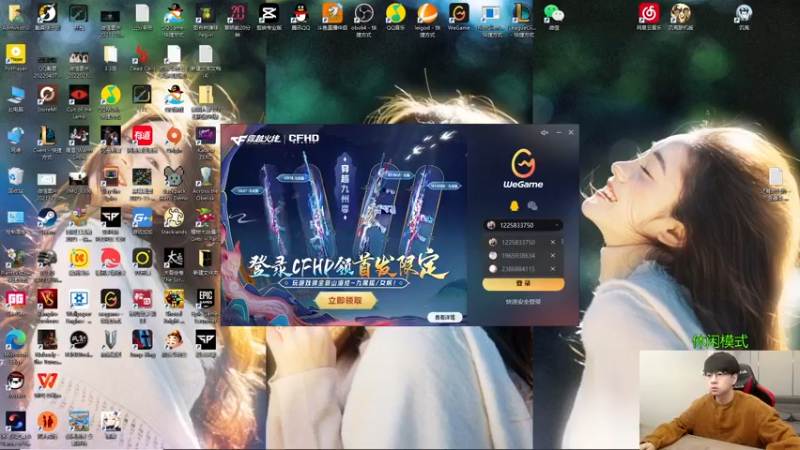Open the 剪映专业版 desktop shortcut
The width and height of the screenshot is (800, 450).
(x=269, y=17)
